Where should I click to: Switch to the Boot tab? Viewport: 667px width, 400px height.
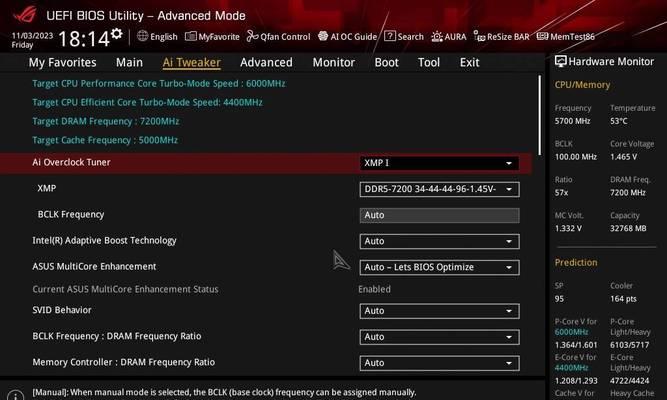click(x=387, y=63)
